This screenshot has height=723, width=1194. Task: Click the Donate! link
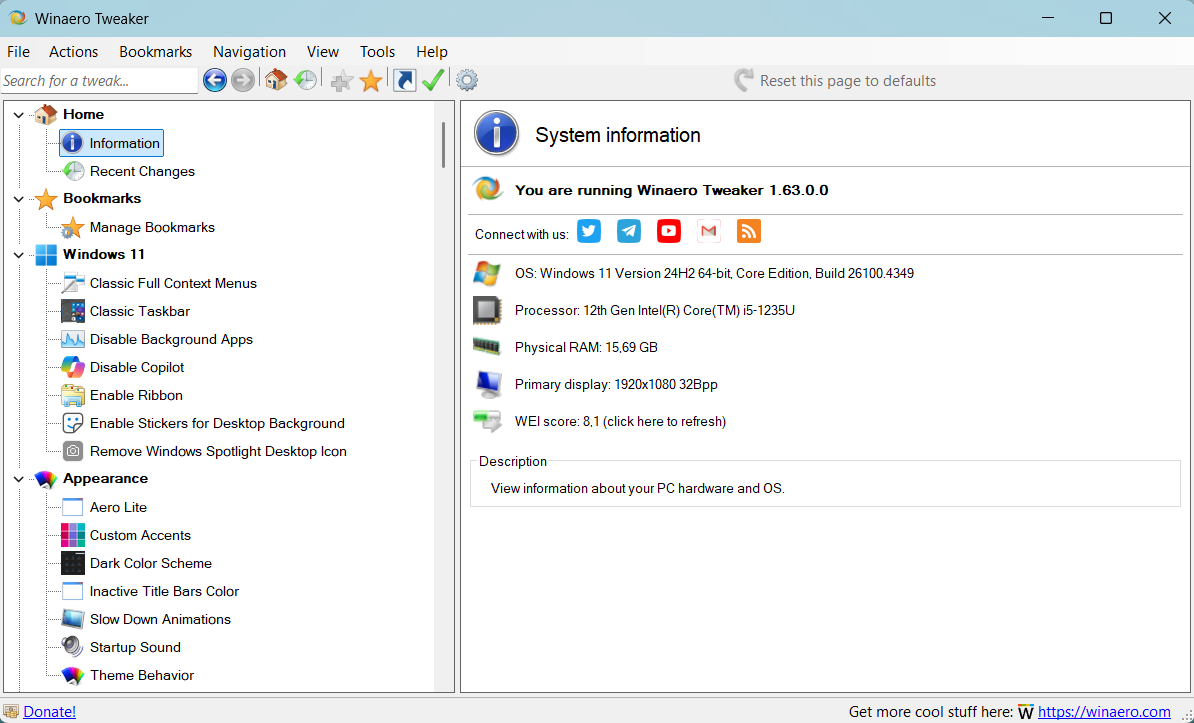49,712
